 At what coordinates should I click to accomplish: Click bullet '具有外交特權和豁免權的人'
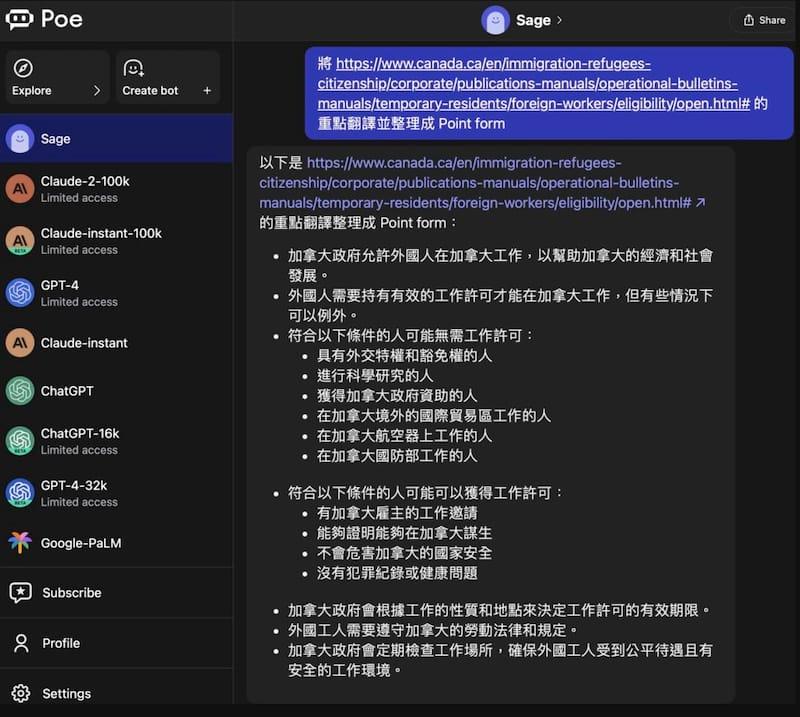[404, 356]
